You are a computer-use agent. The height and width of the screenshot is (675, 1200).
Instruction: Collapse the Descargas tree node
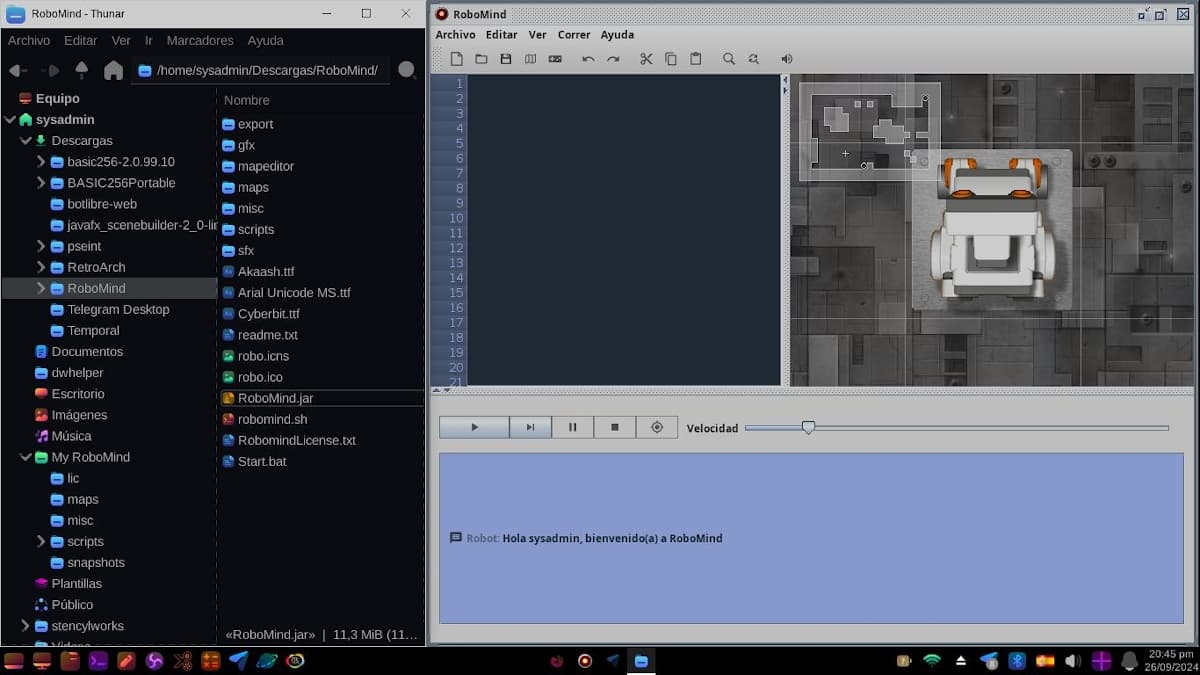[26, 141]
